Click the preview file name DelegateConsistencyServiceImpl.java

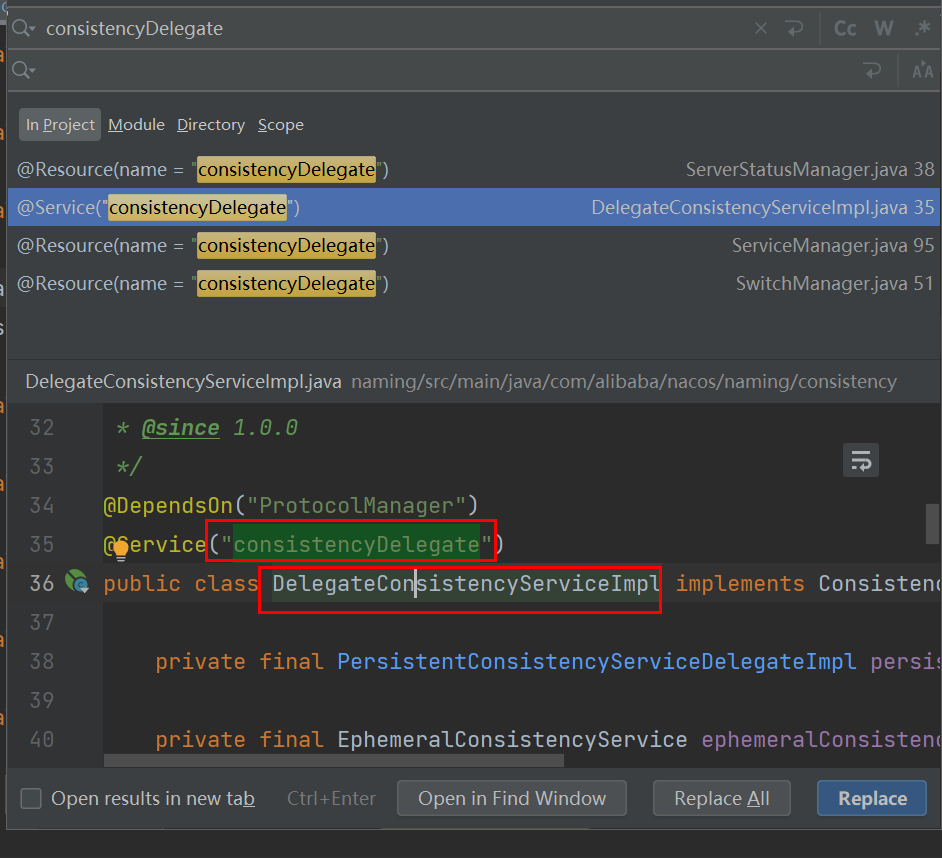(x=183, y=382)
